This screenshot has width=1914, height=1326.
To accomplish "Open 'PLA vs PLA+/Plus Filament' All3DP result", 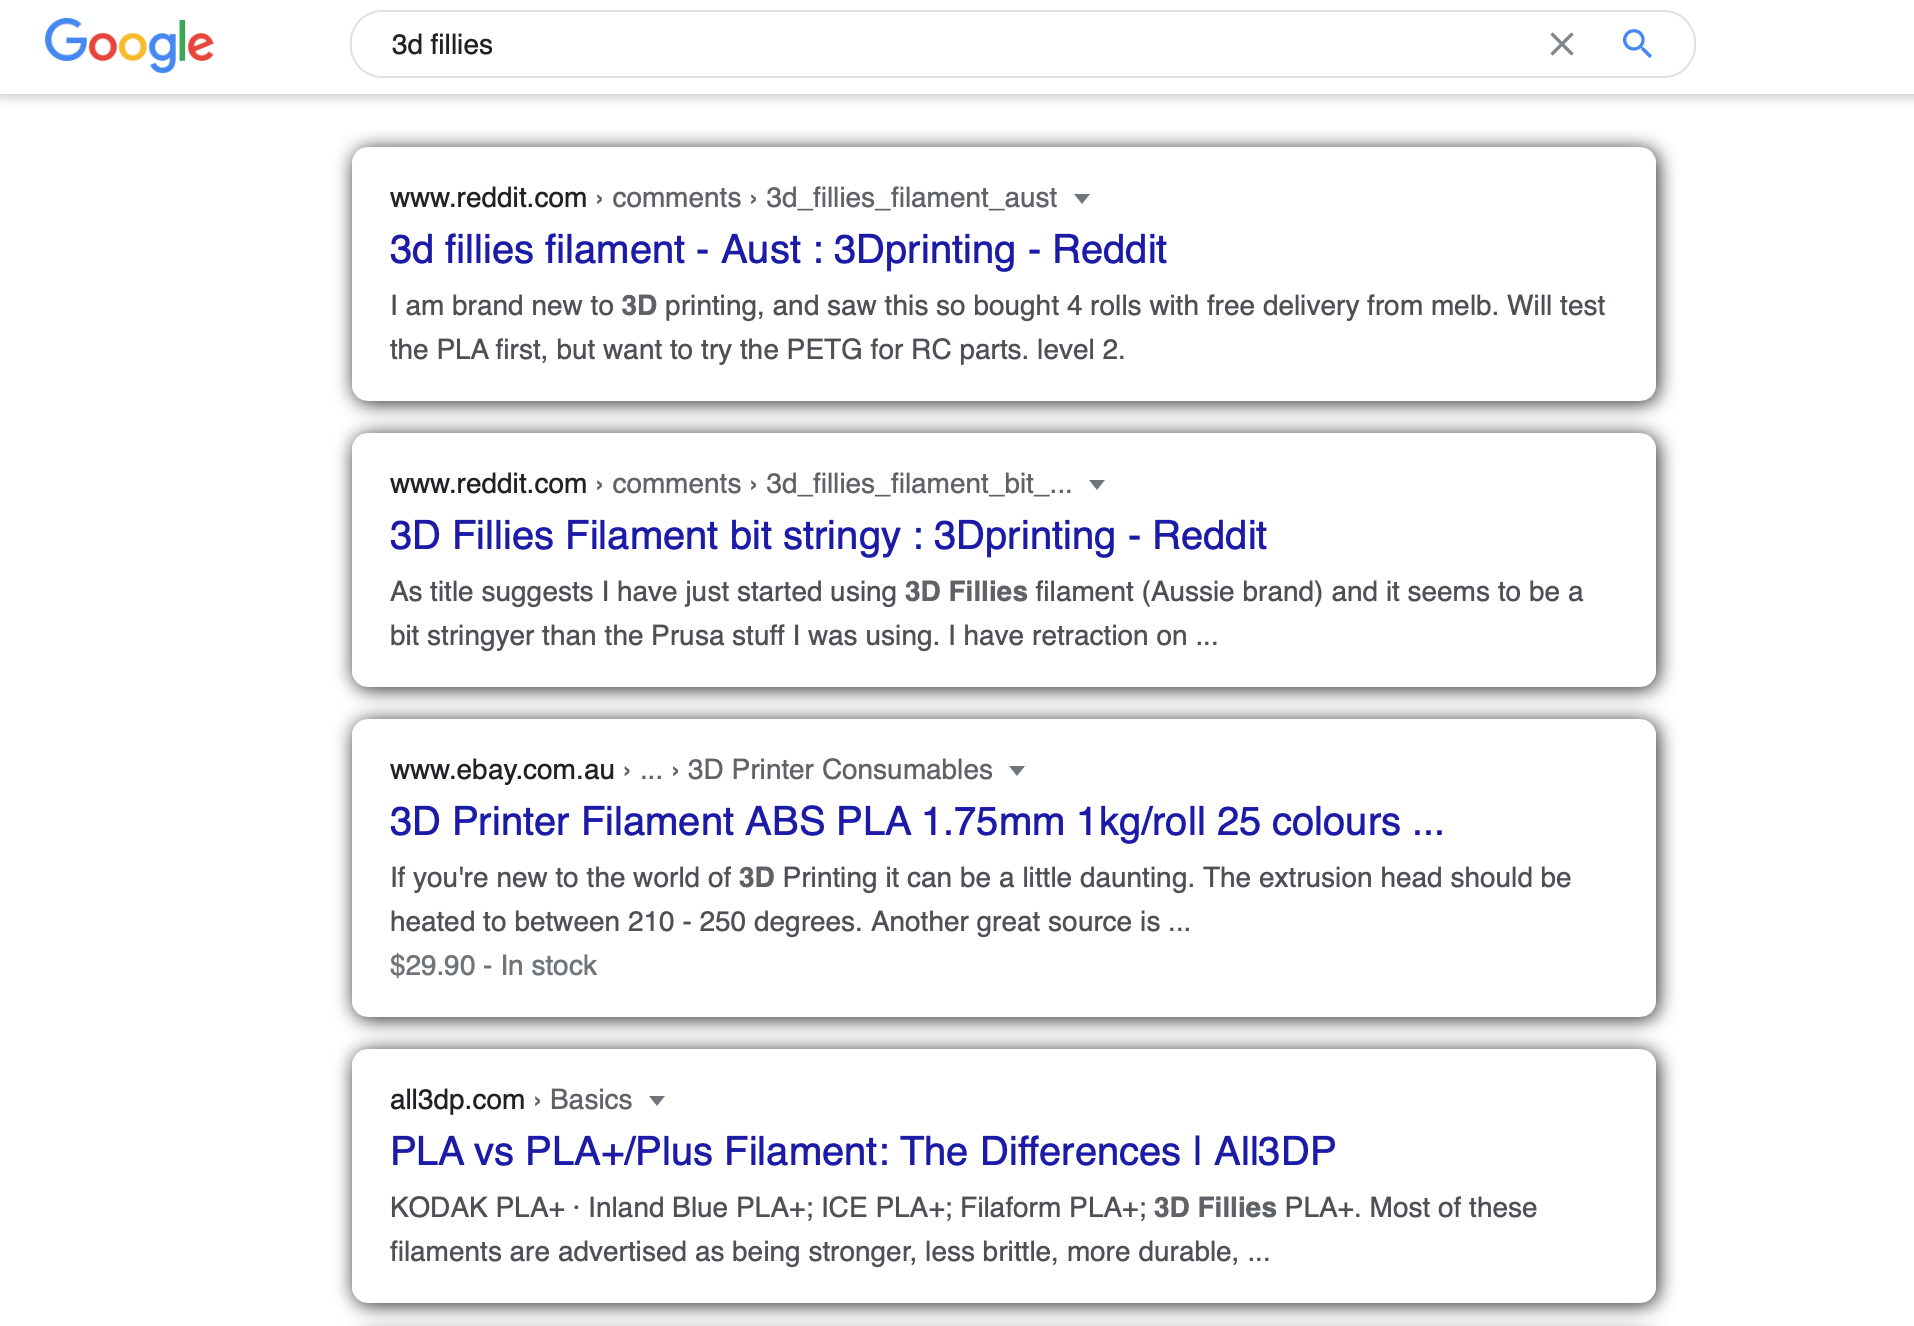I will [863, 1152].
